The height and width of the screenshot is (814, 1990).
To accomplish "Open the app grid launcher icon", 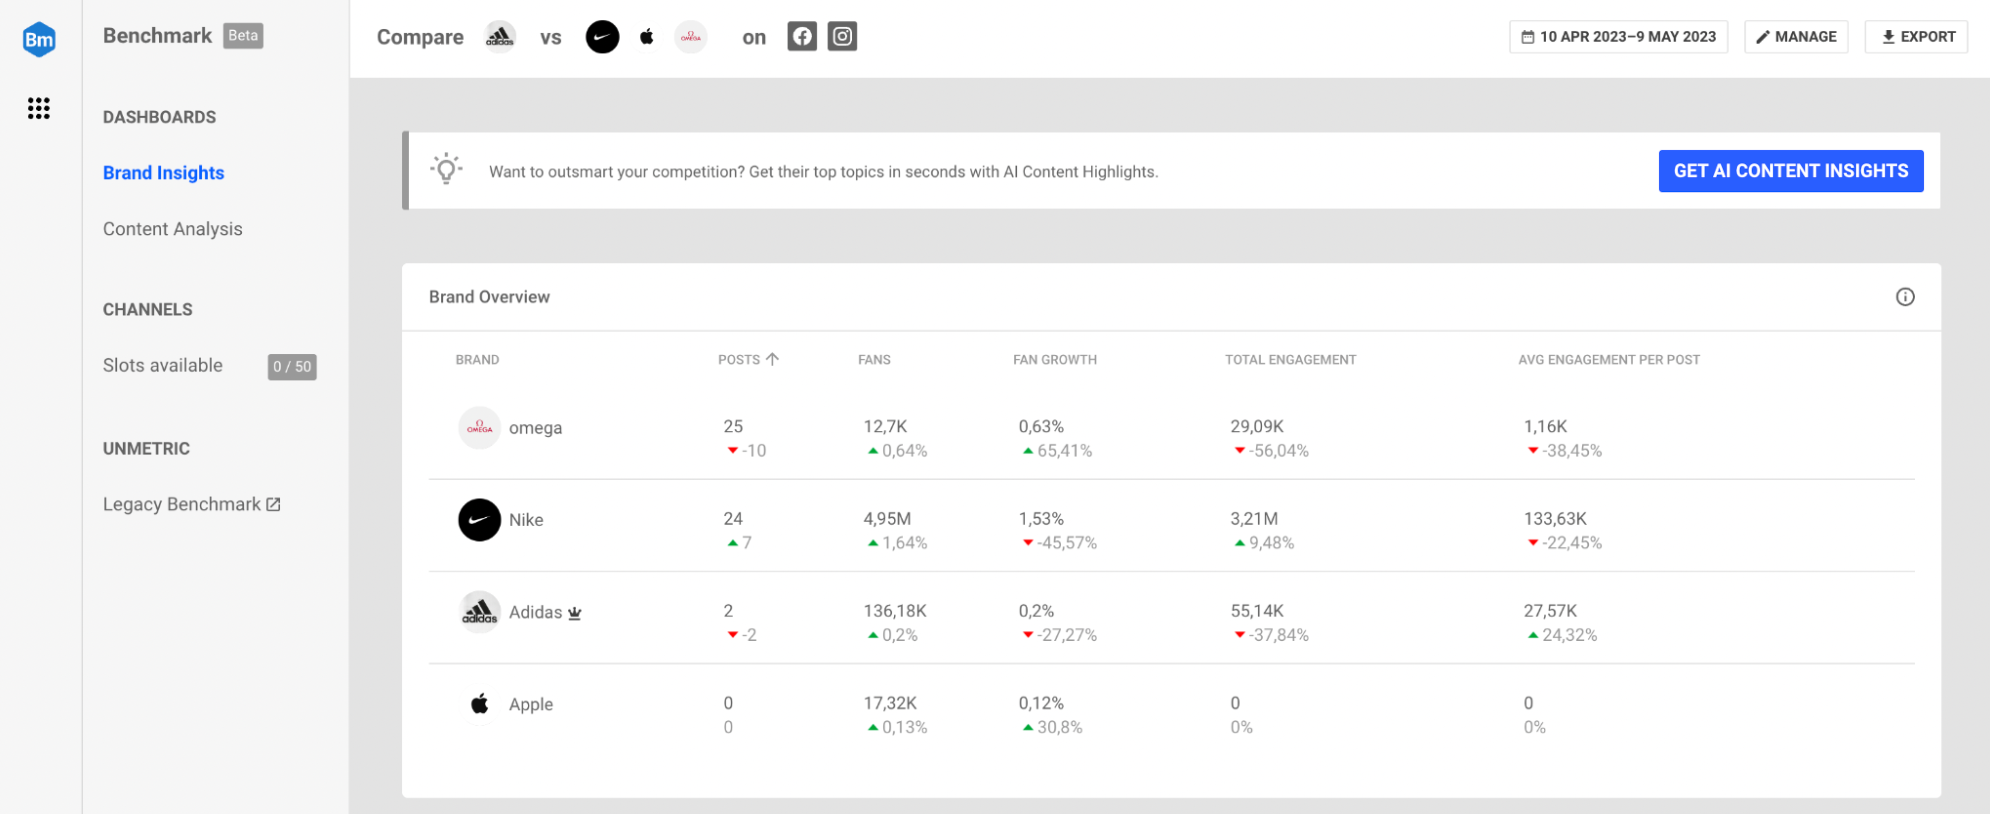I will (x=39, y=108).
